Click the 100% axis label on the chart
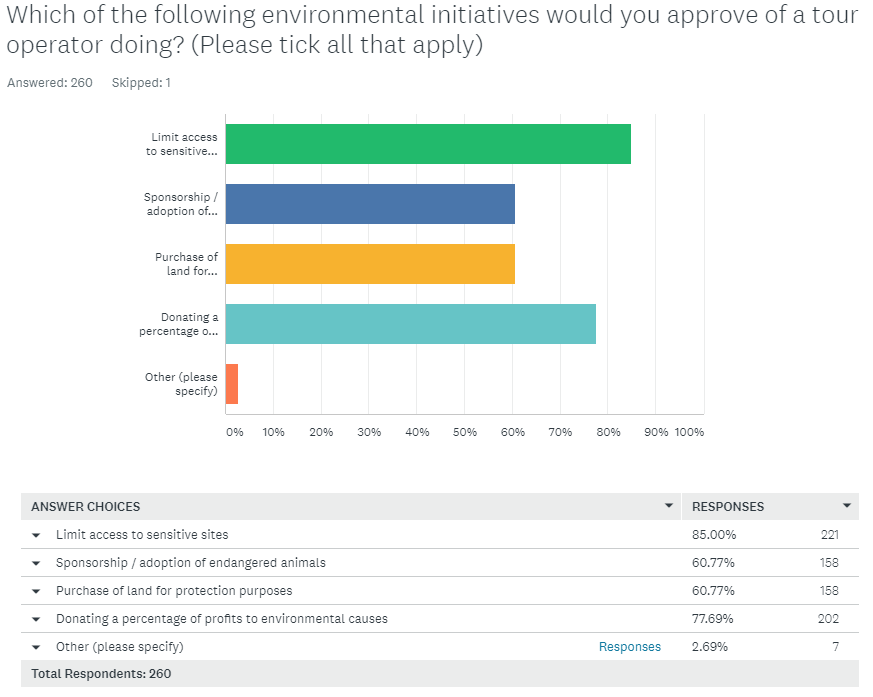The width and height of the screenshot is (873, 697). click(x=688, y=432)
